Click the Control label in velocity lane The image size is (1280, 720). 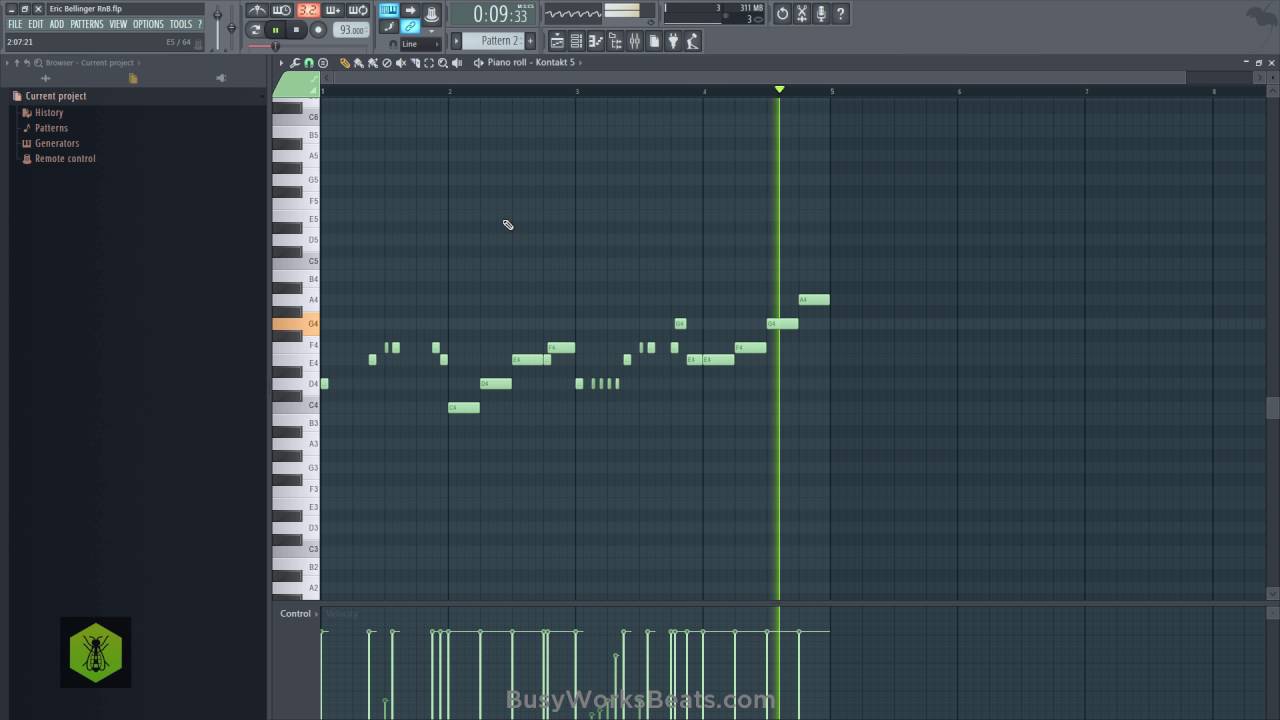click(x=295, y=614)
